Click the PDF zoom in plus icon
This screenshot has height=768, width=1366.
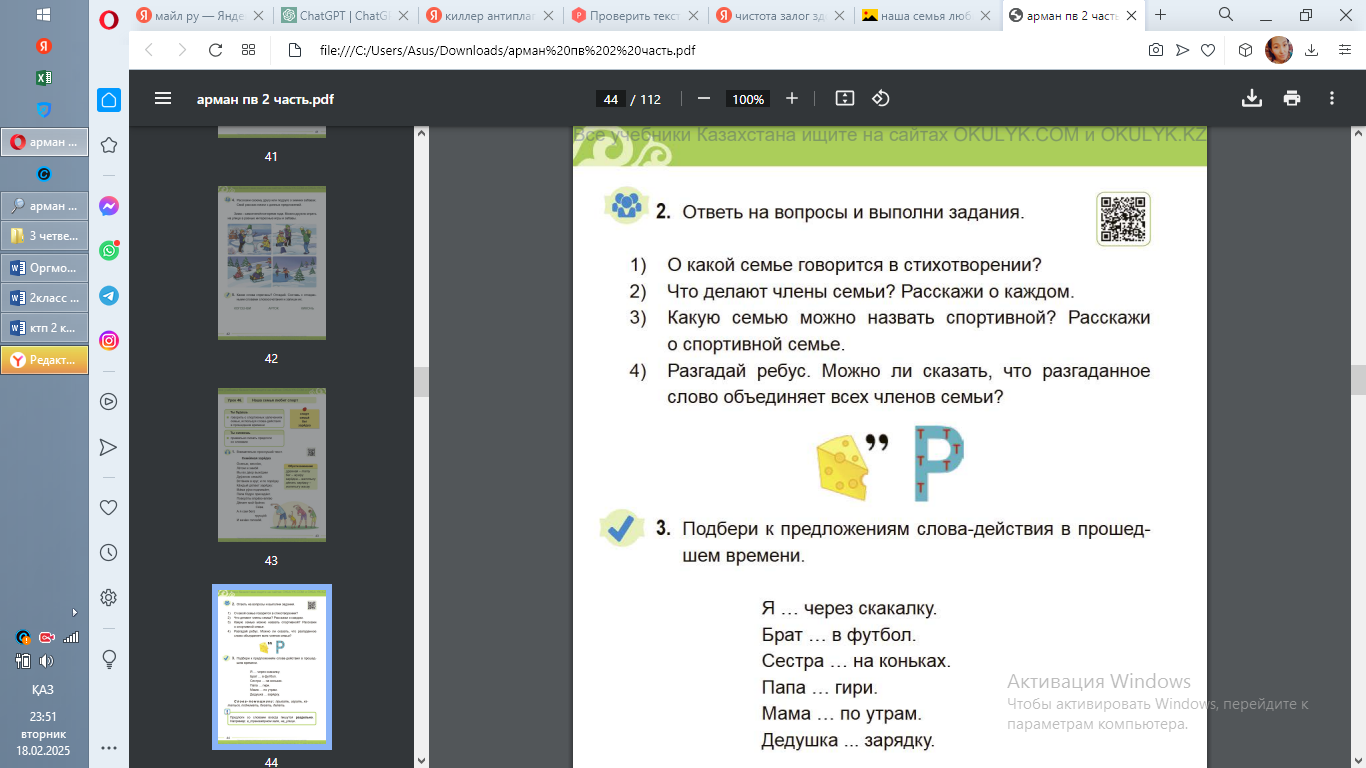point(792,99)
